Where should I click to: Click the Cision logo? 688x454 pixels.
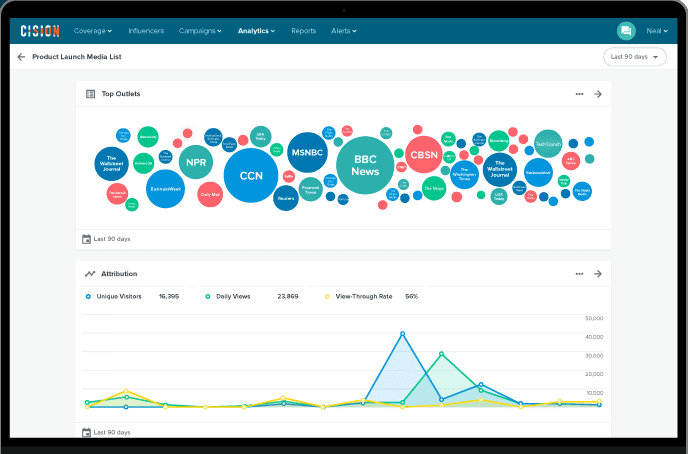40,31
